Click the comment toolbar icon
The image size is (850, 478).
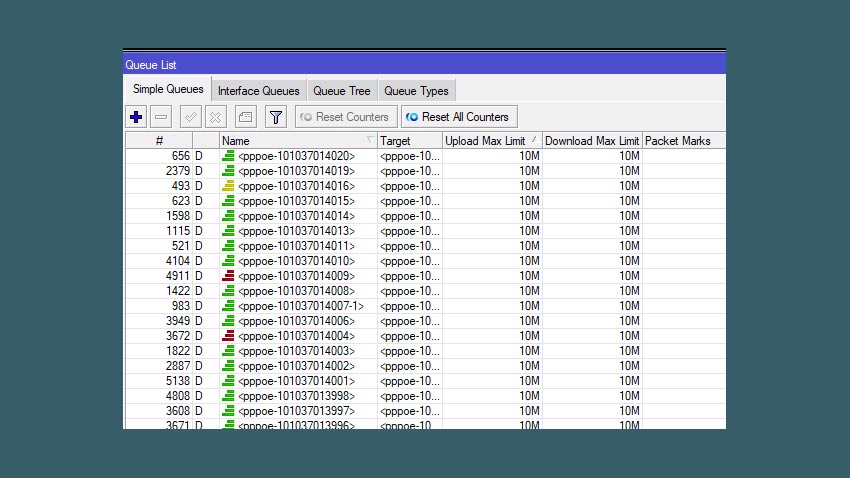(246, 117)
